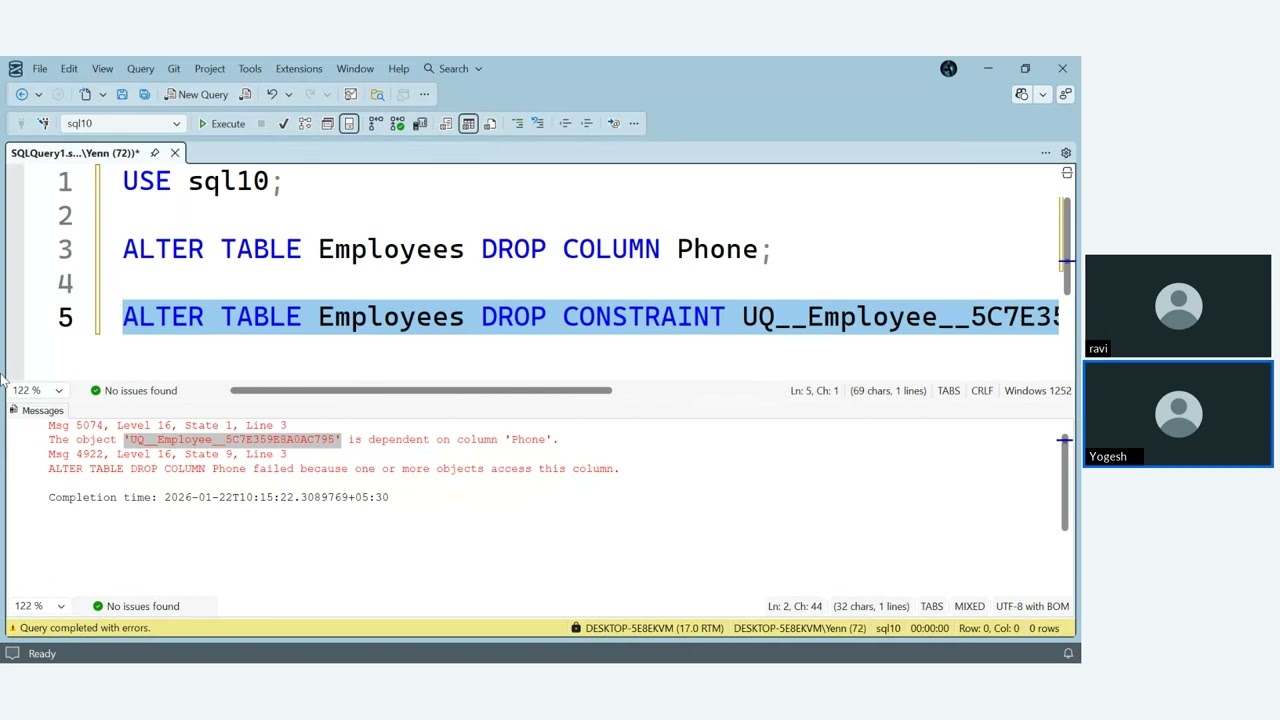Open the Edit menu

click(69, 69)
